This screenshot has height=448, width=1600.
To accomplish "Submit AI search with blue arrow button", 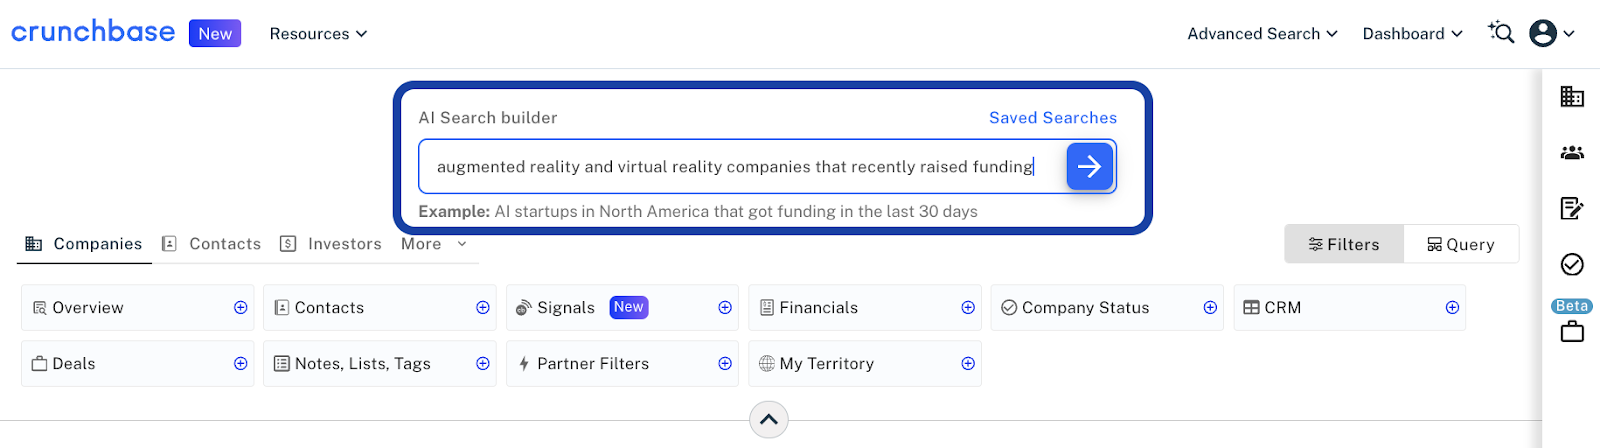I will pos(1090,166).
